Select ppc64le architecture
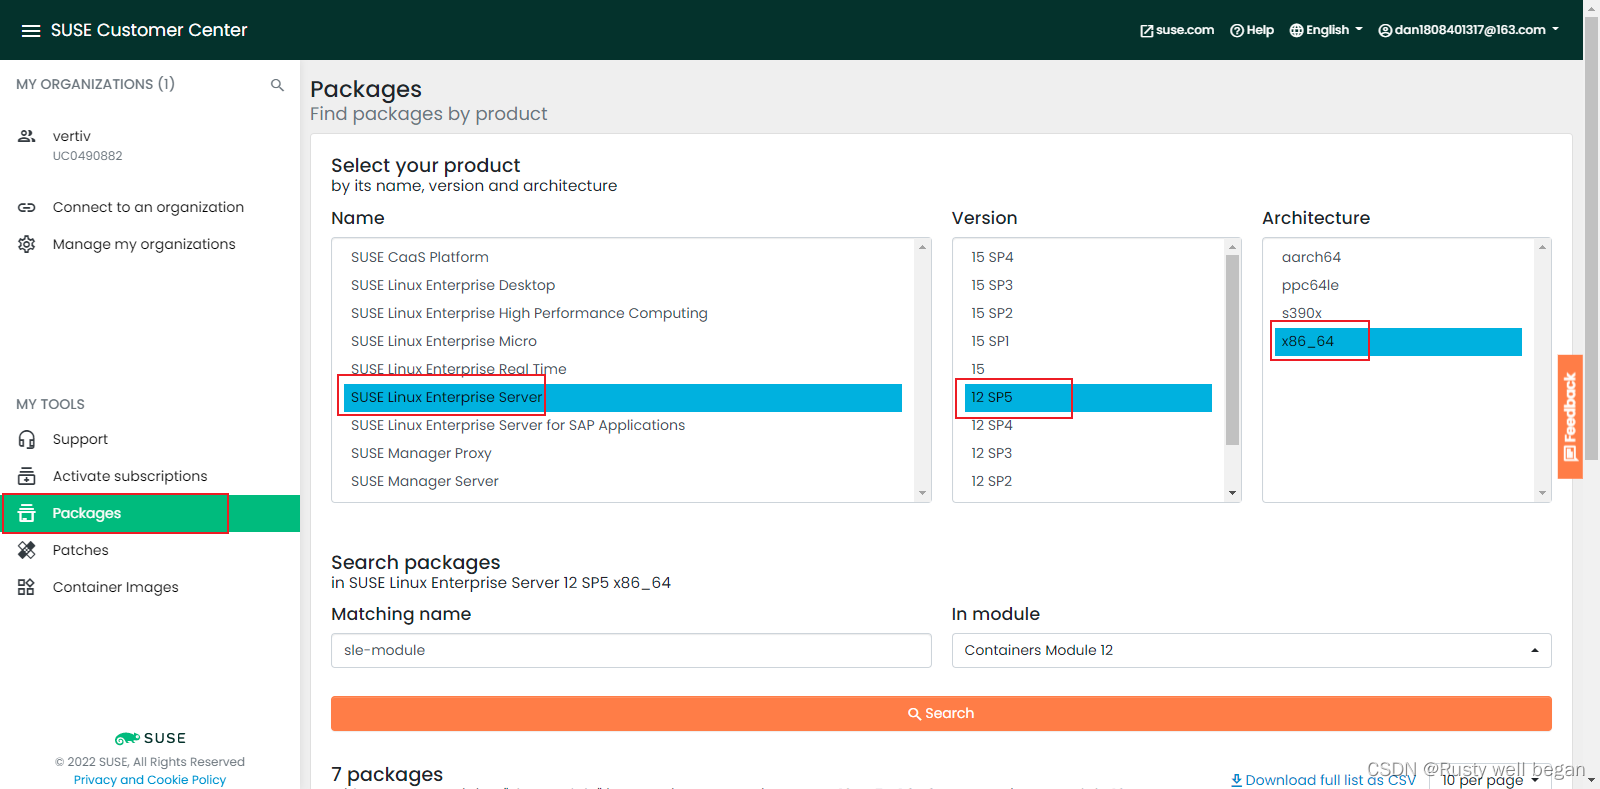Image resolution: width=1600 pixels, height=789 pixels. tap(1398, 285)
